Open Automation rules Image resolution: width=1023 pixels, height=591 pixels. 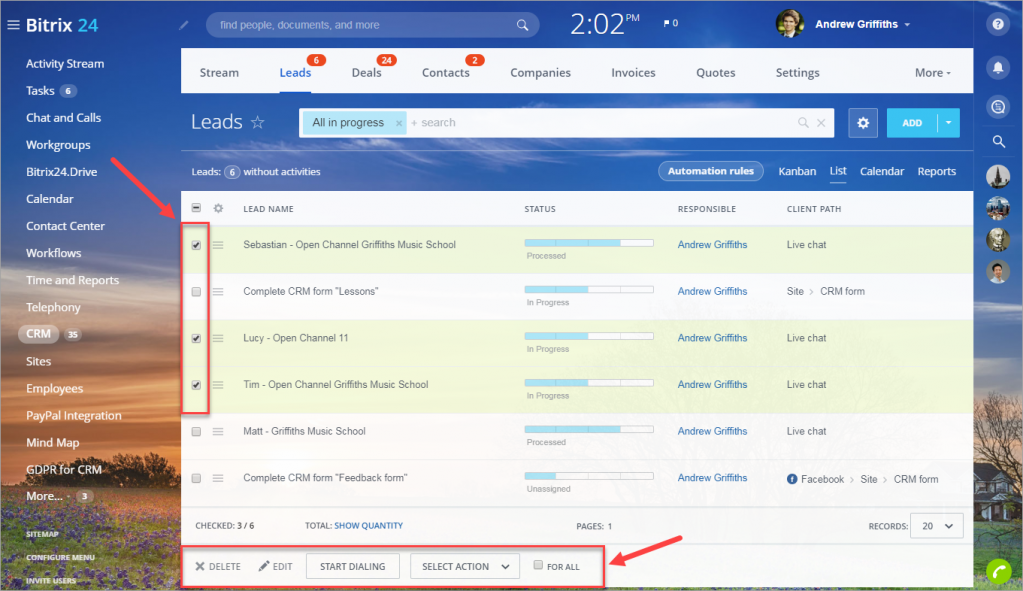pos(710,171)
